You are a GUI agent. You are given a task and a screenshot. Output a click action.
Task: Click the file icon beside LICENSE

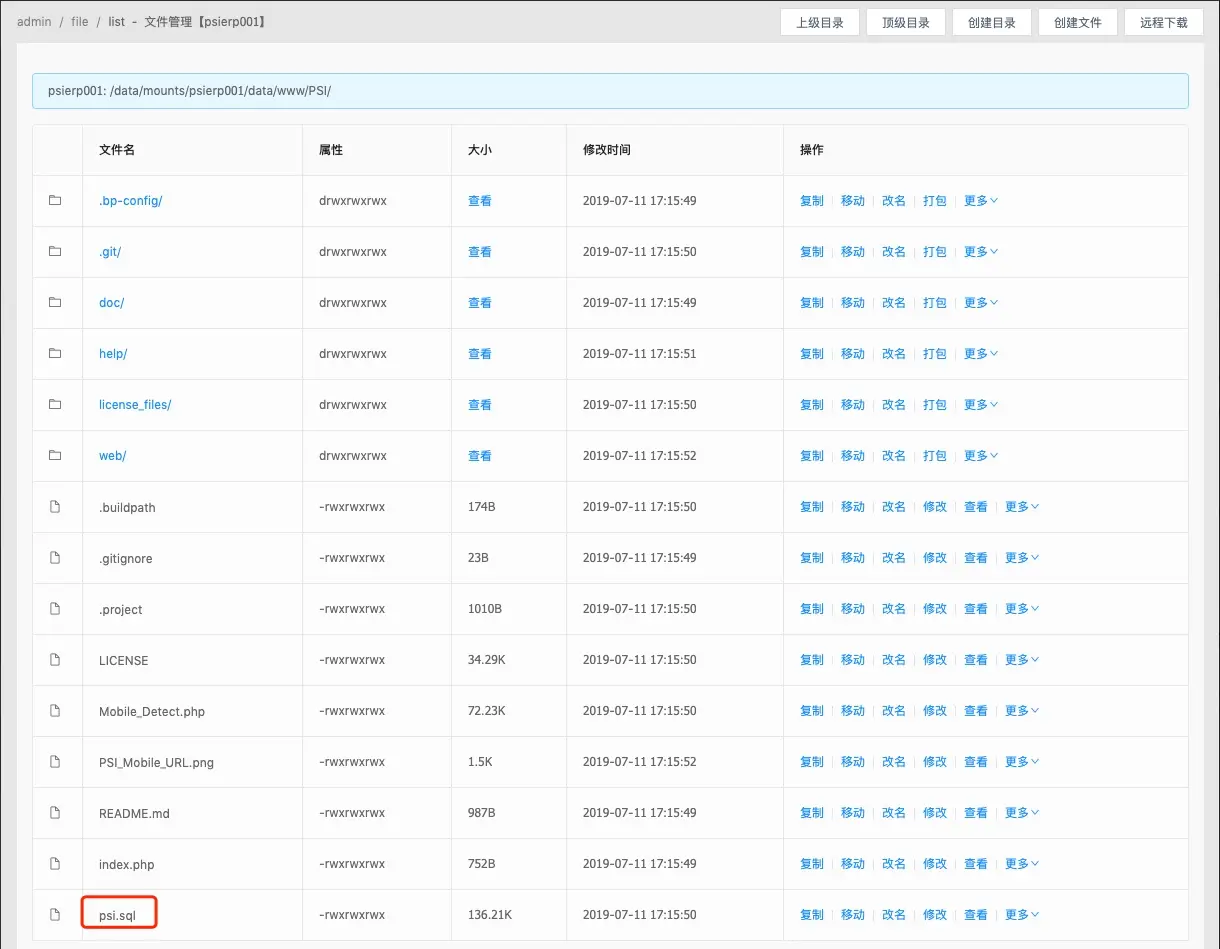[55, 660]
